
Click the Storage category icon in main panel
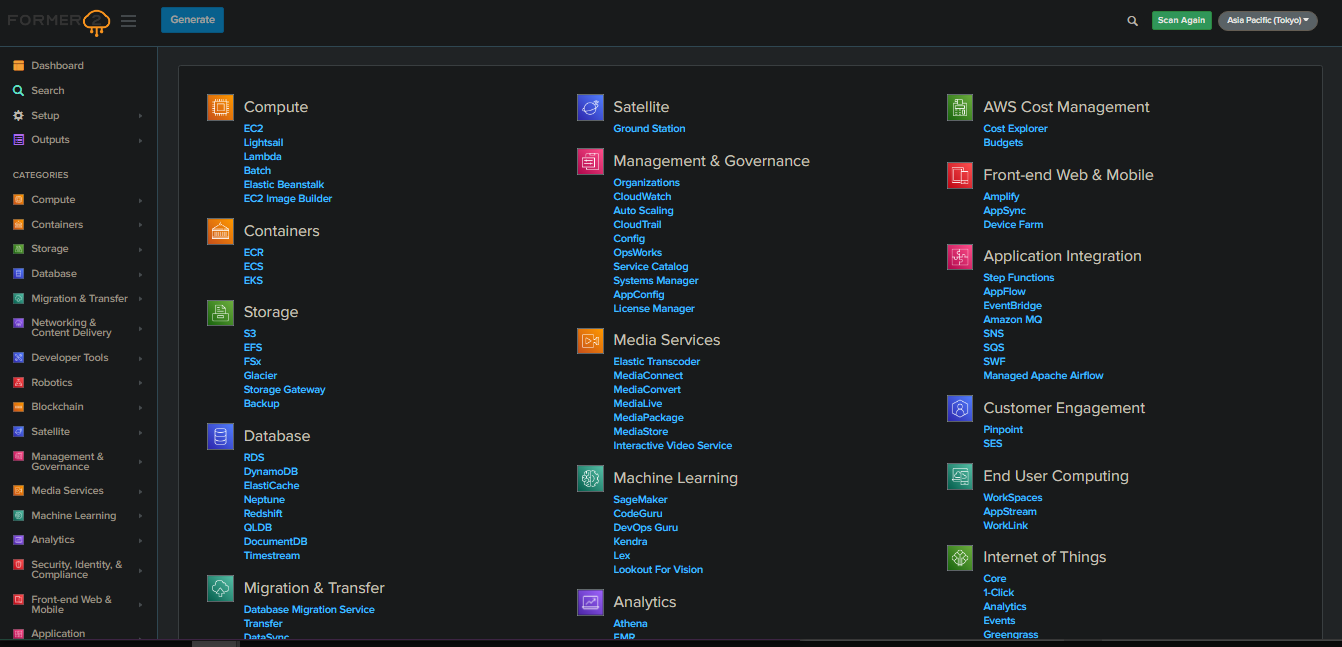click(220, 312)
